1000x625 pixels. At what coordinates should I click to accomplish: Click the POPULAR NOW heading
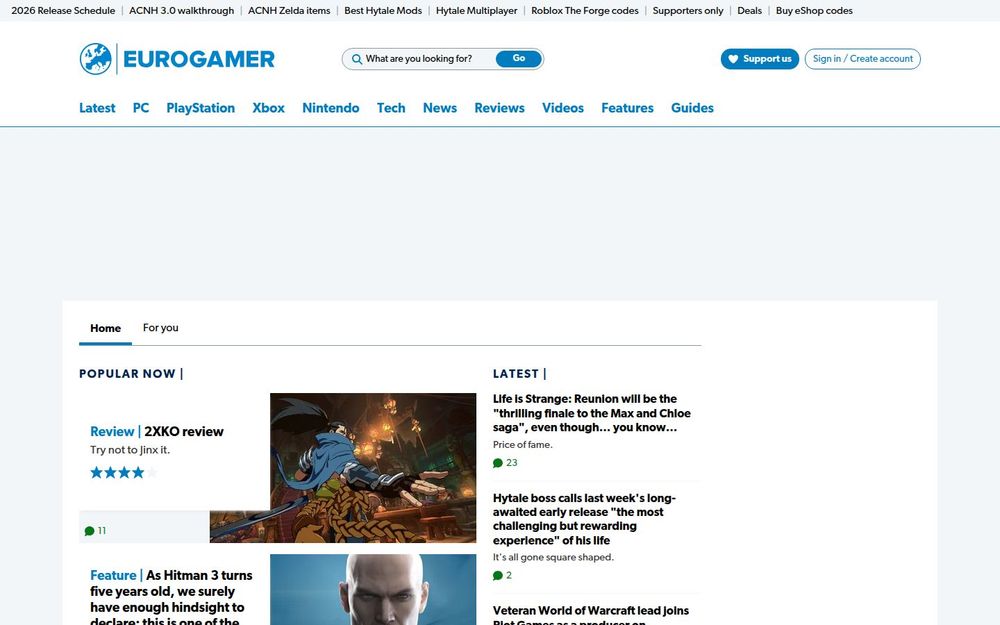pos(131,374)
